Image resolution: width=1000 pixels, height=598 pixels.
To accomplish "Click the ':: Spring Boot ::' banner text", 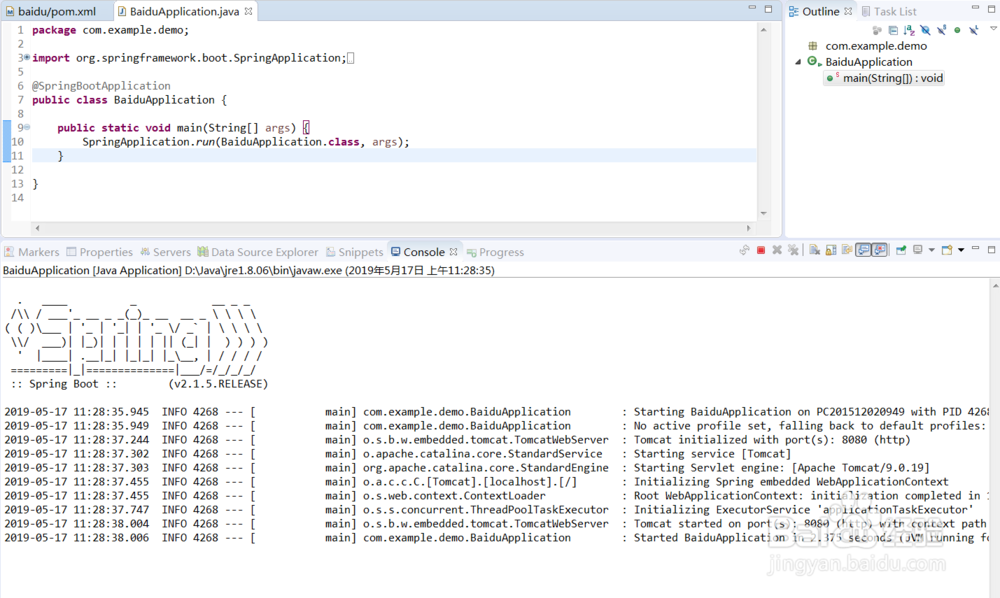I will tap(64, 384).
